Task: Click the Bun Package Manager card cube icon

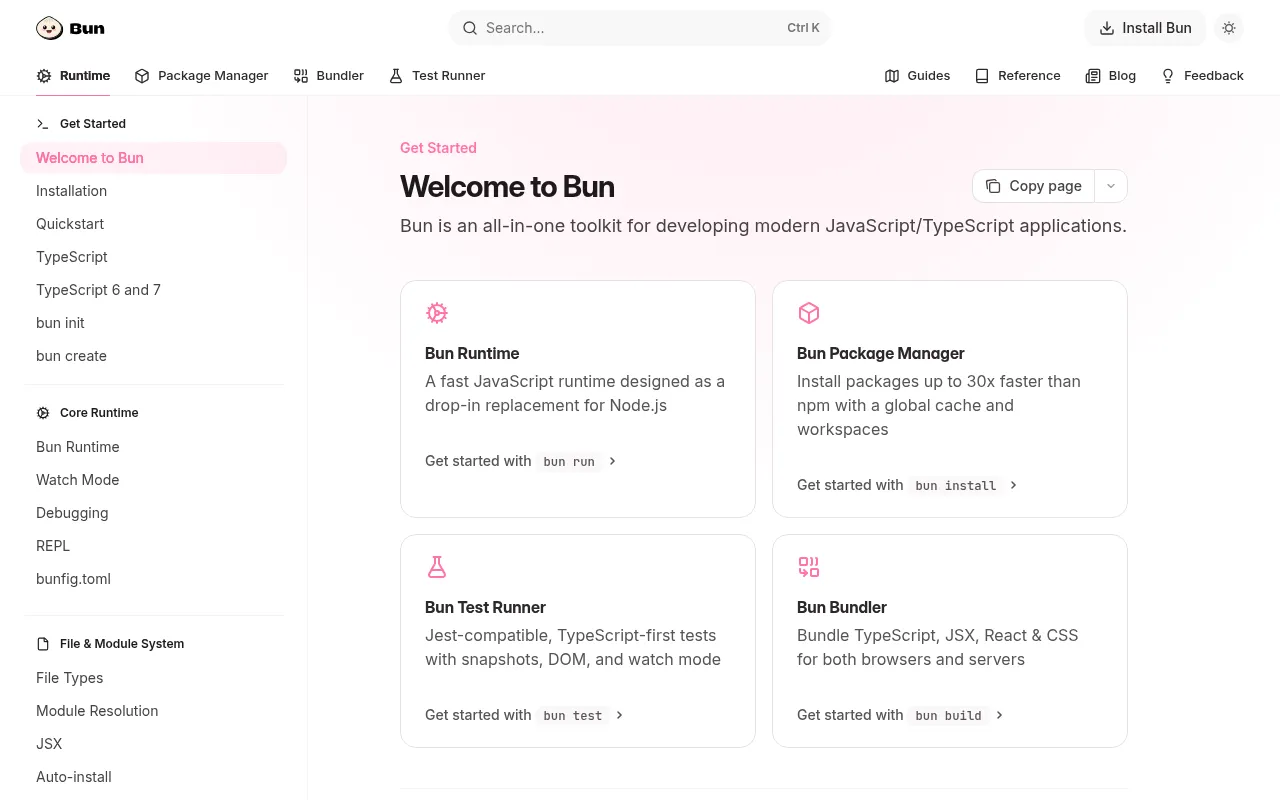Action: point(809,313)
